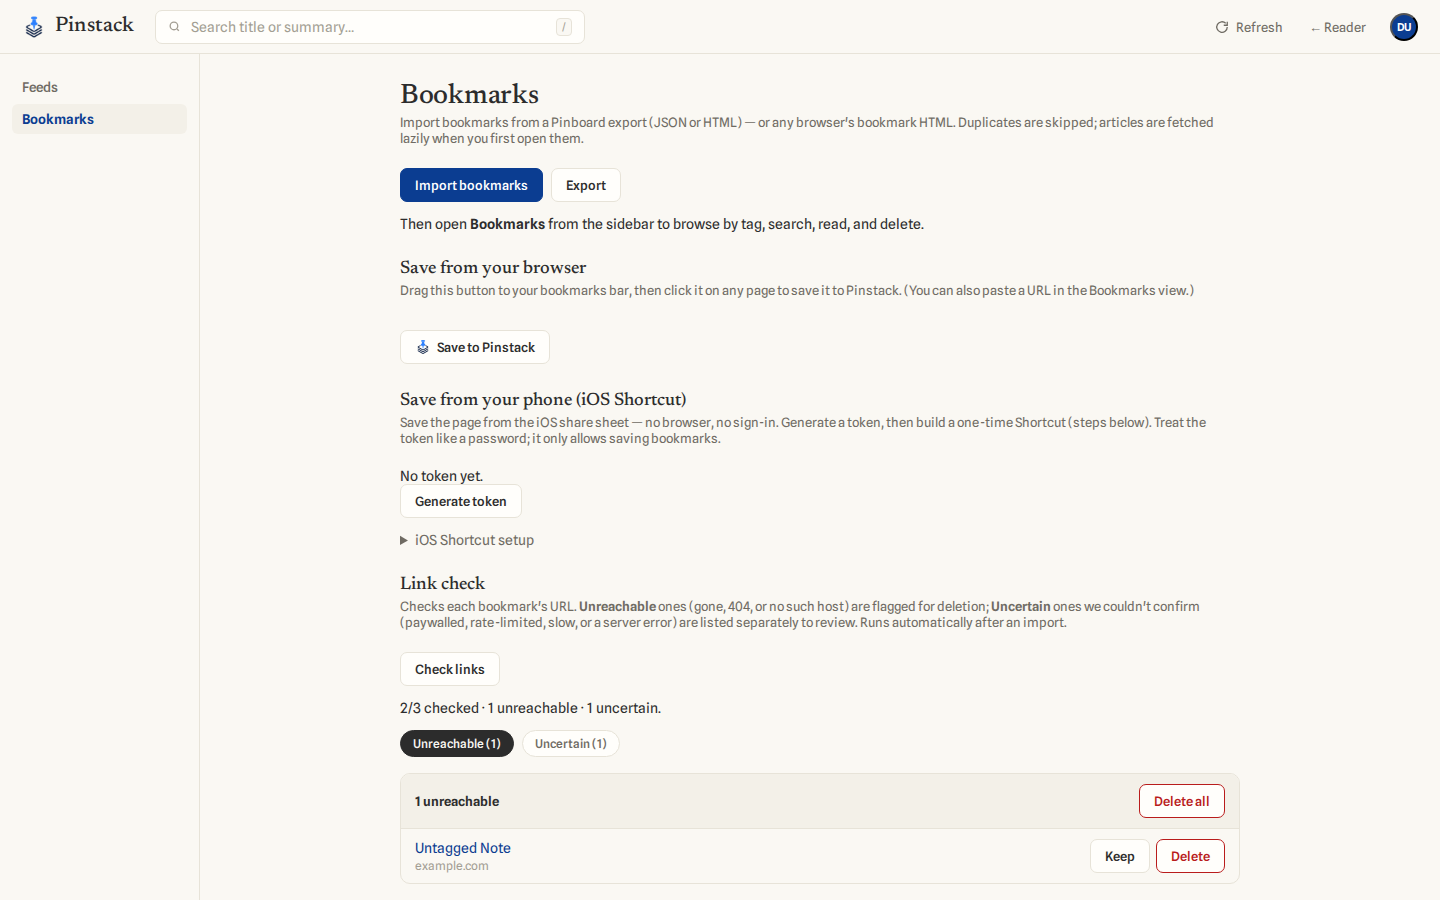Click the '2/3 checked' status line
Screen dimensions: 1440x900
[x=530, y=708]
